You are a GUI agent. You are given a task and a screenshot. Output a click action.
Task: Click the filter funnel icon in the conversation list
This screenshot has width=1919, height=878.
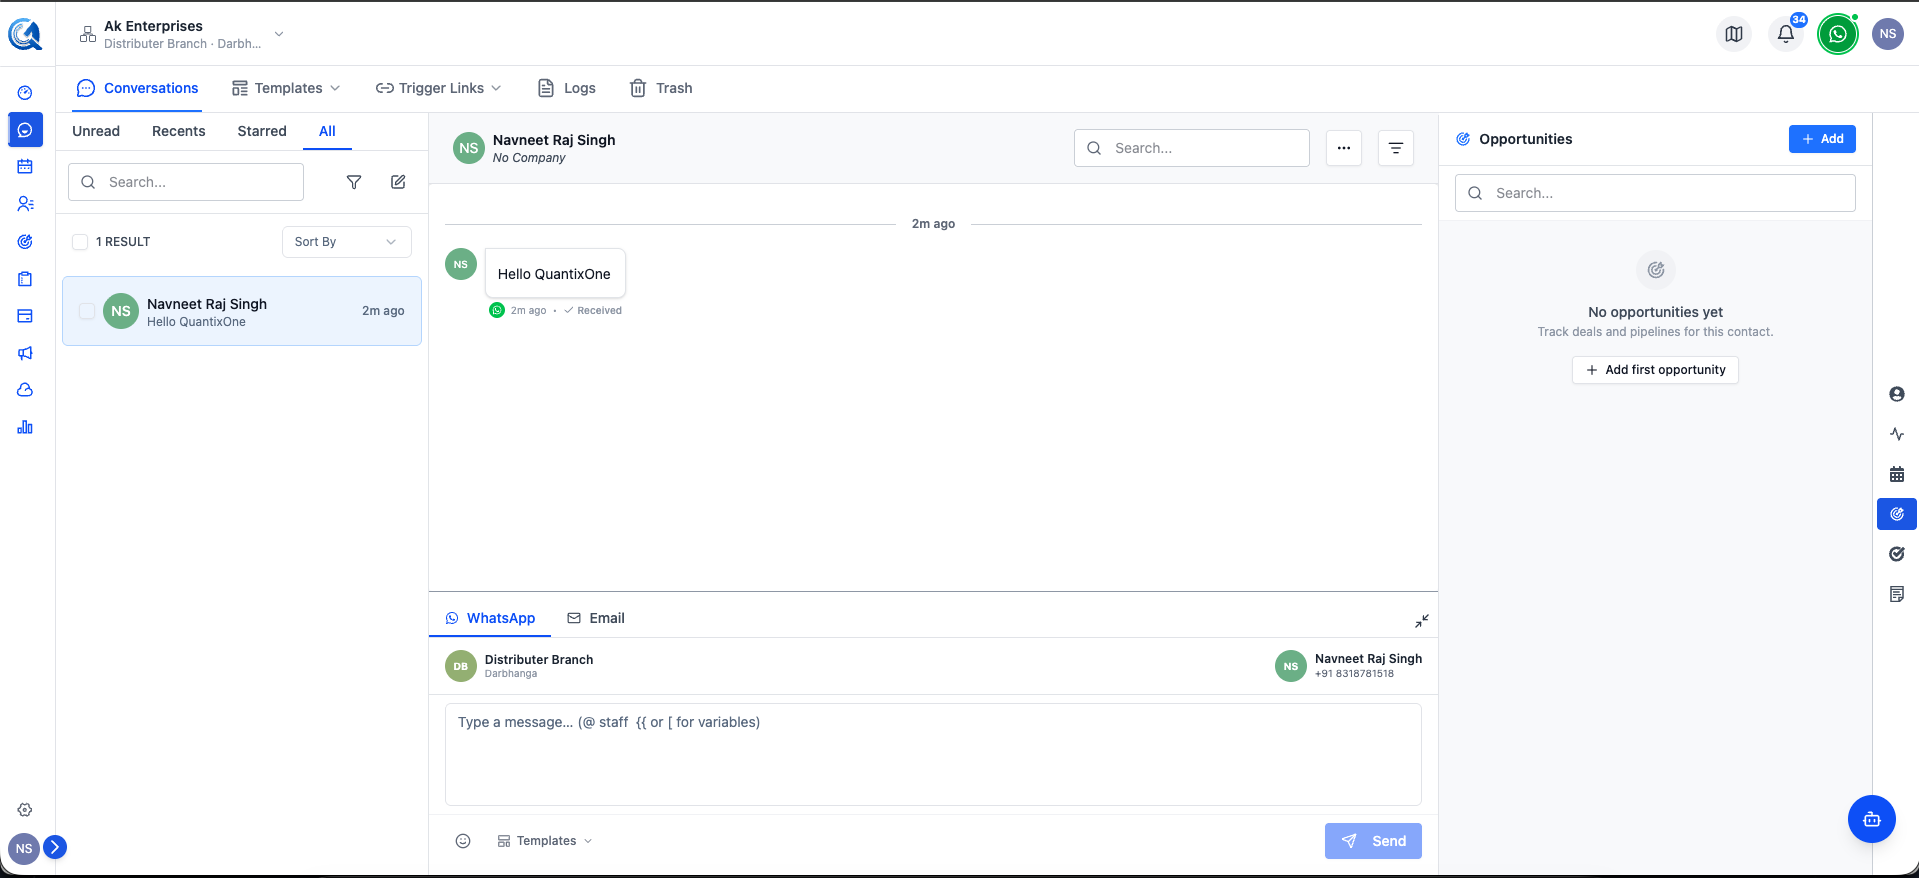(x=354, y=182)
